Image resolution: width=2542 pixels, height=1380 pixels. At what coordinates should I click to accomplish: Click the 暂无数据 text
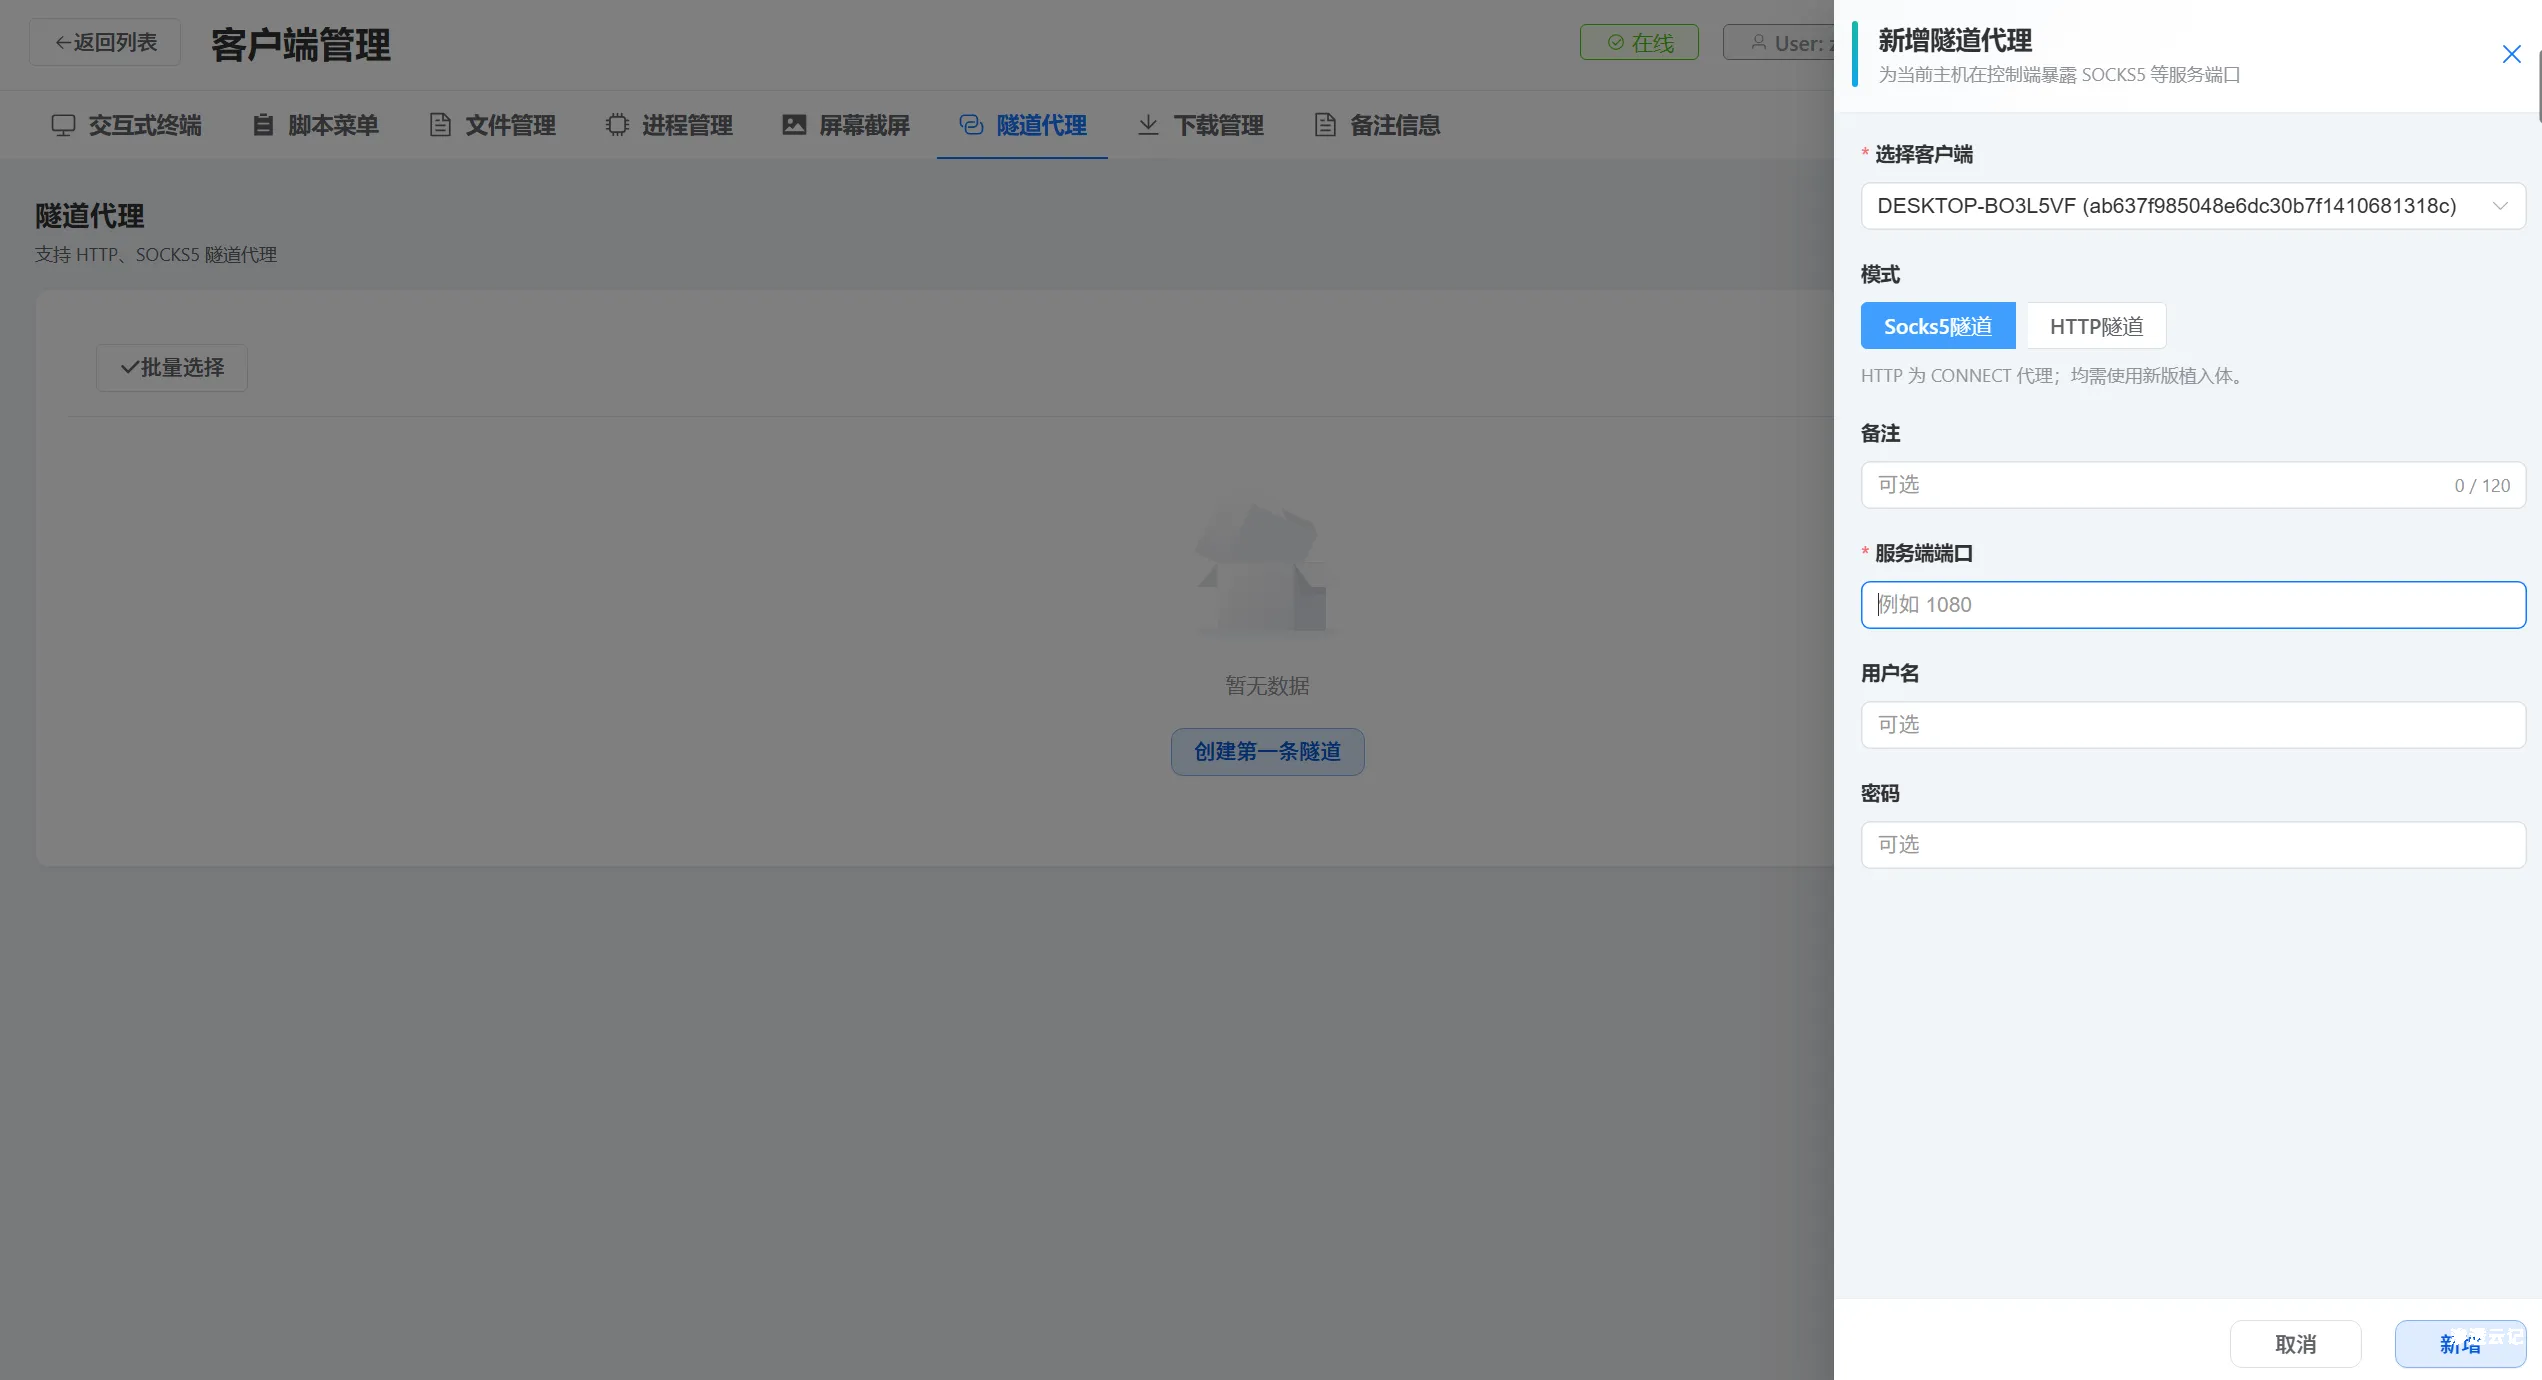pyautogui.click(x=1267, y=686)
